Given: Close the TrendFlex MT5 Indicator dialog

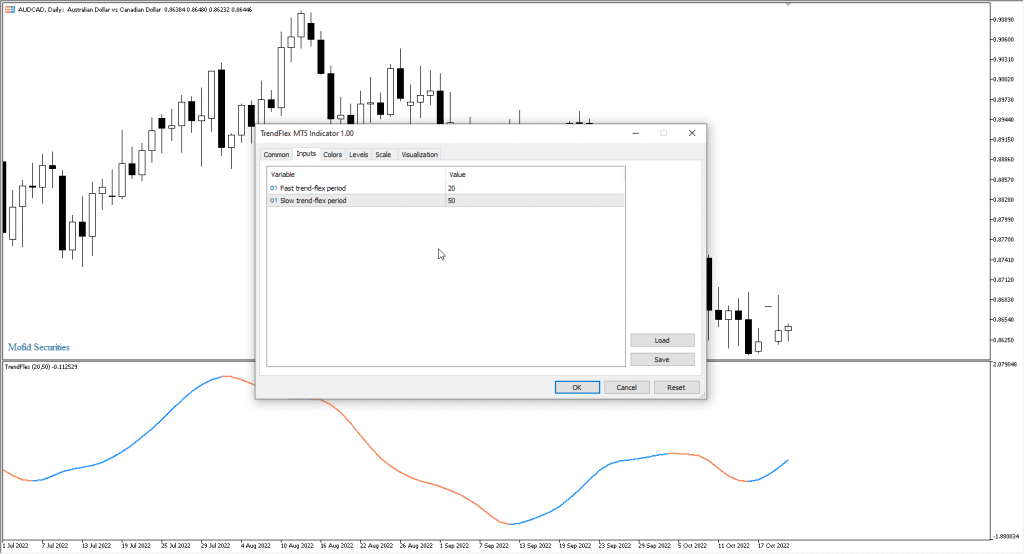Looking at the screenshot, I should tap(691, 133).
